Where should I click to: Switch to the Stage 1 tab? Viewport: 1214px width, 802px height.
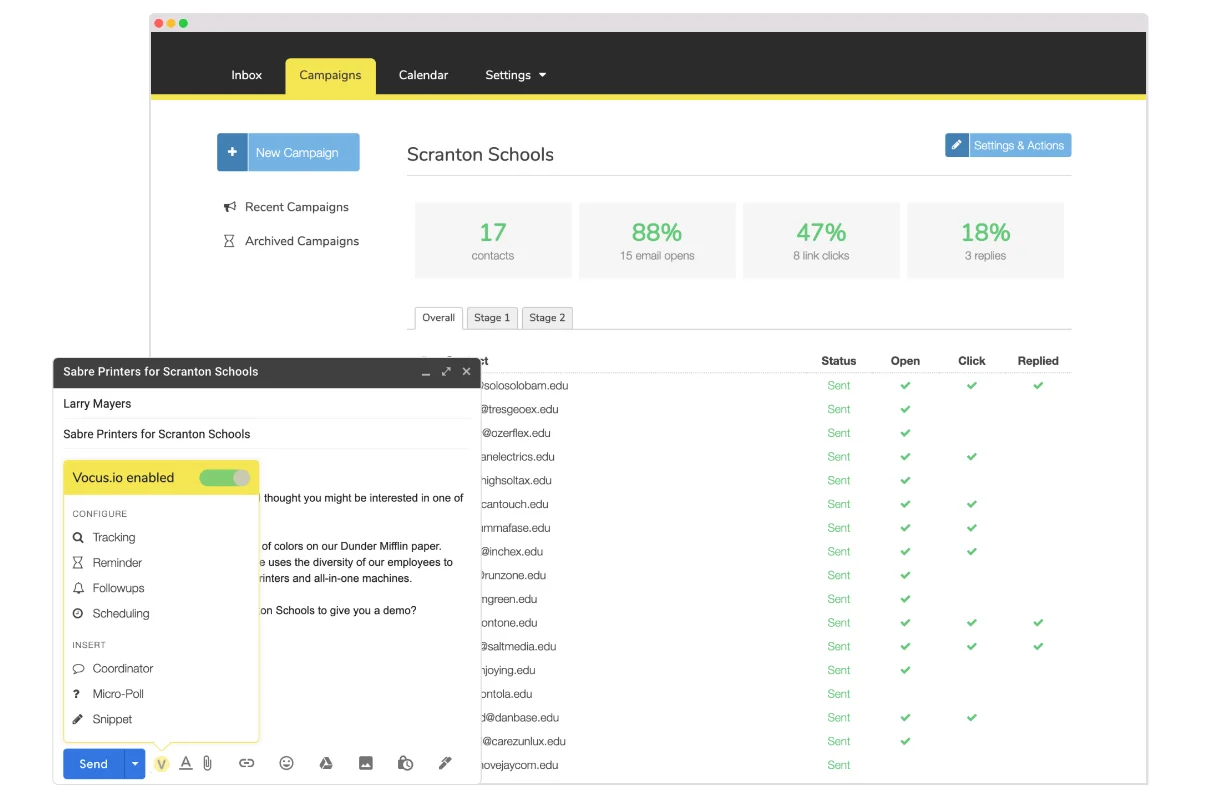(492, 318)
